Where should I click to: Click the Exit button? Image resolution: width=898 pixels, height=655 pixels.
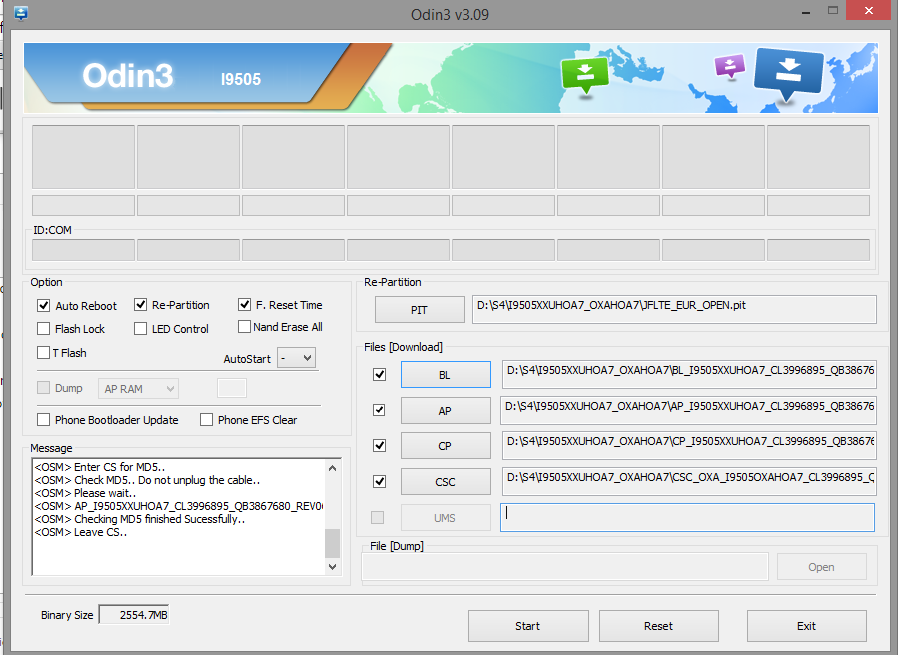806,626
